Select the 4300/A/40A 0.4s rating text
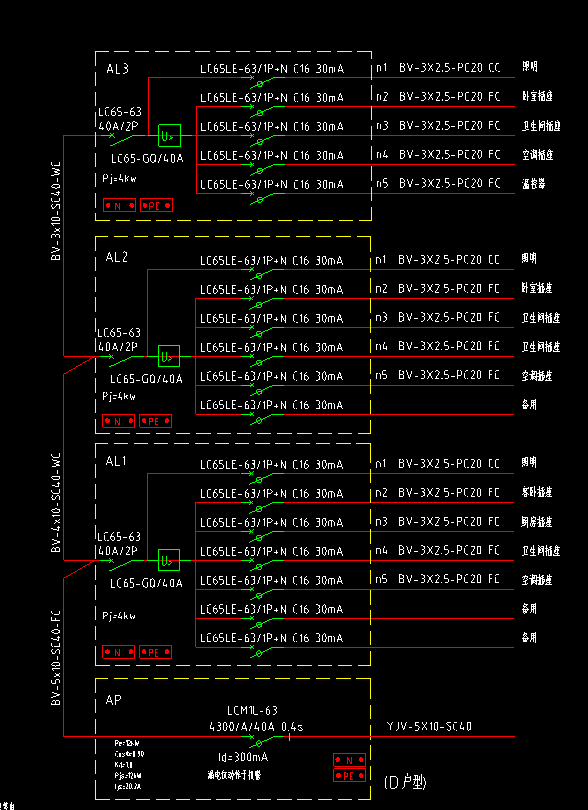This screenshot has width=588, height=810. [256, 727]
